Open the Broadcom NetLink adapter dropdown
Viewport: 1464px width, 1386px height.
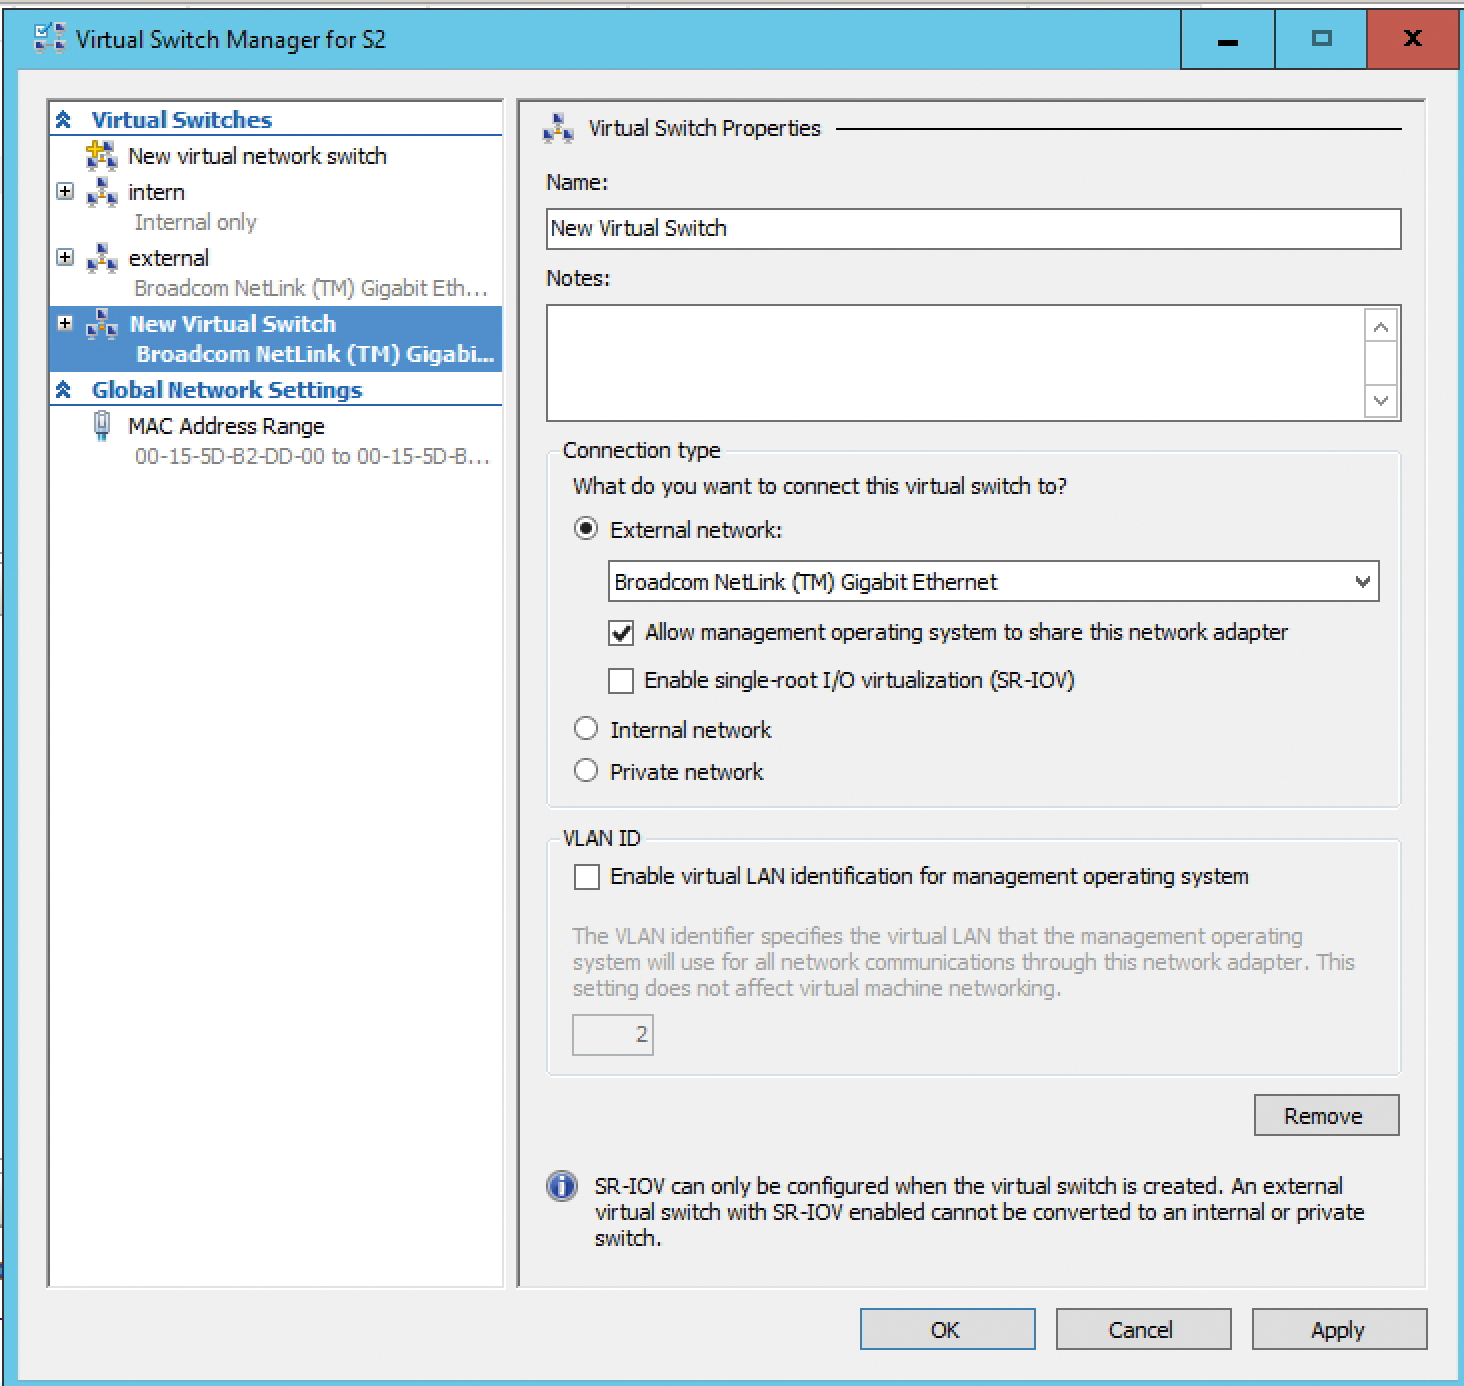pos(1363,581)
